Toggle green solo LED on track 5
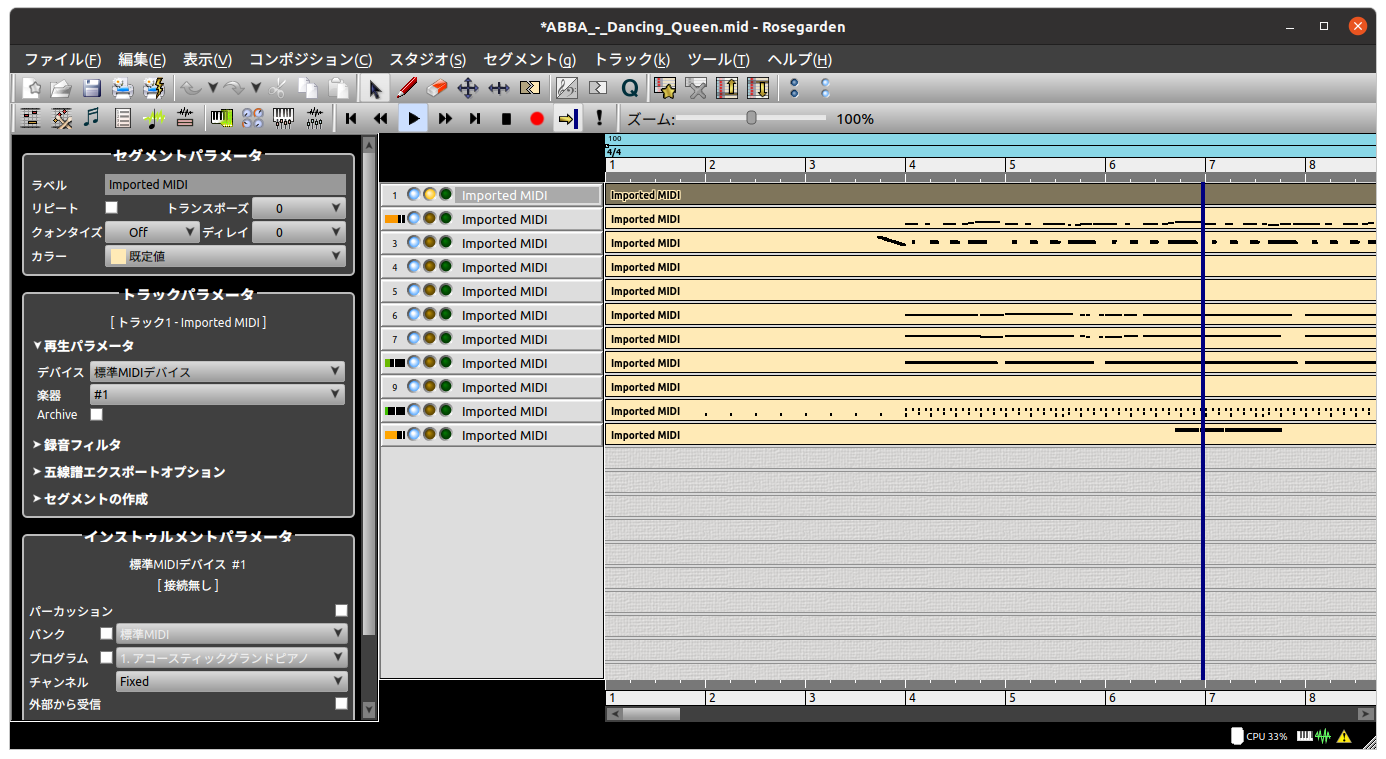 tap(445, 290)
